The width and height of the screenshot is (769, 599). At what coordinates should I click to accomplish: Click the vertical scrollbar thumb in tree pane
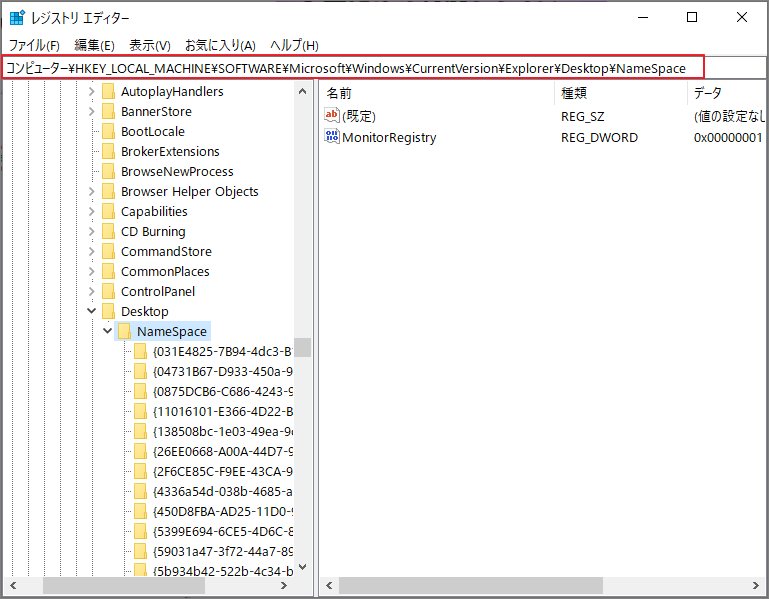click(x=303, y=347)
